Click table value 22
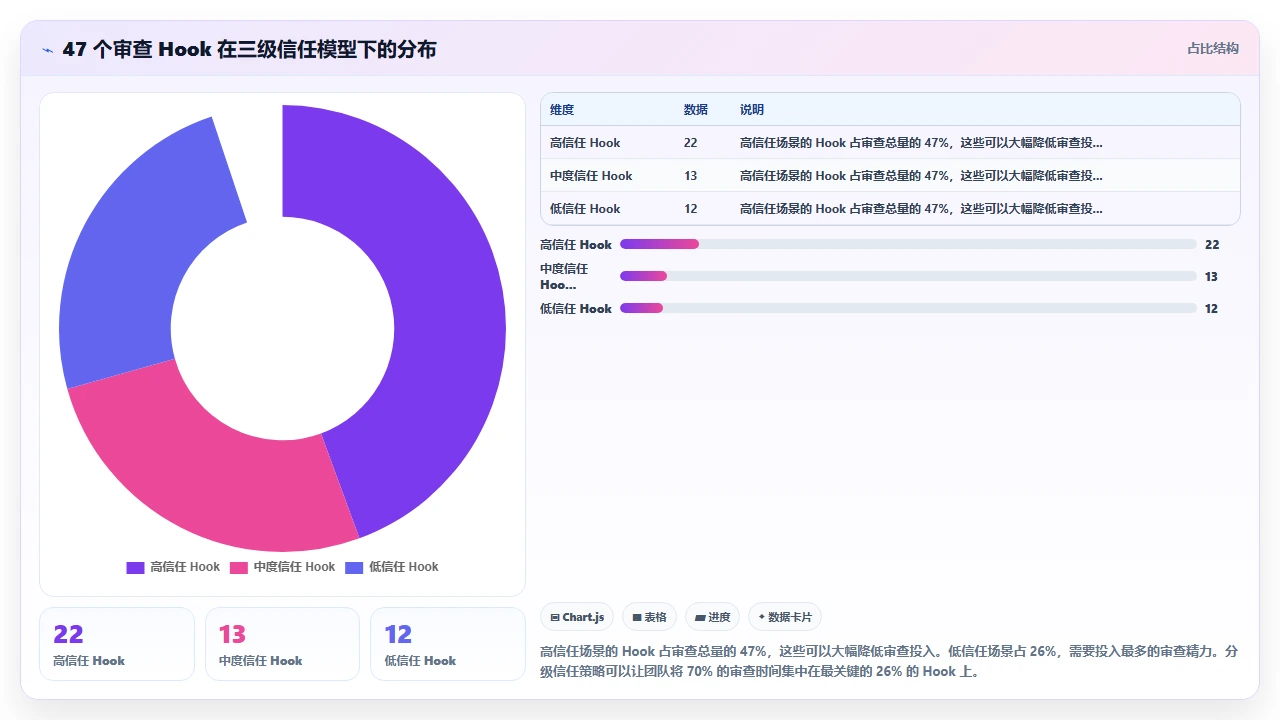This screenshot has height=720, width=1280. [x=691, y=143]
